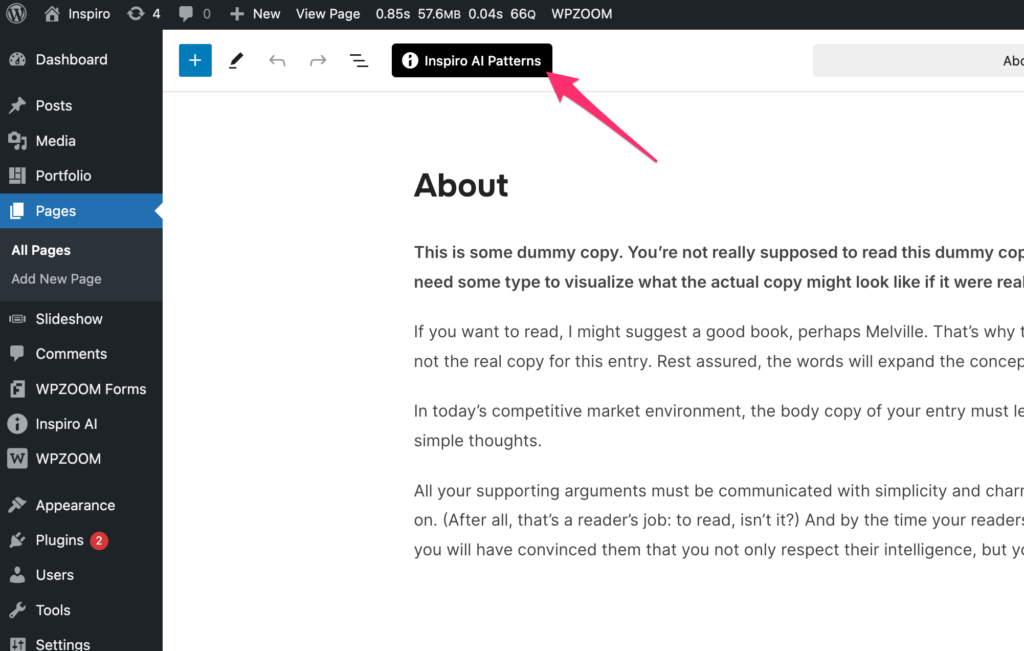Redo the last change
Screen dimensions: 1024x651
[318, 61]
